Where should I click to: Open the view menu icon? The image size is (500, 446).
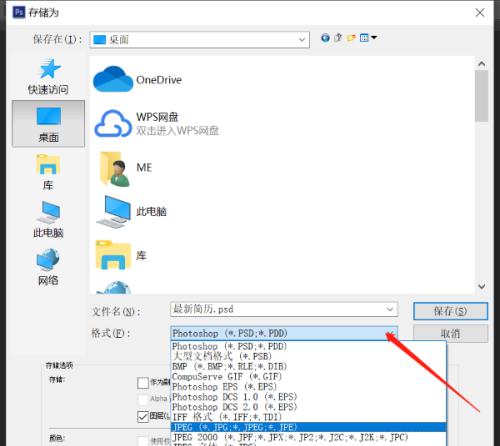click(368, 38)
